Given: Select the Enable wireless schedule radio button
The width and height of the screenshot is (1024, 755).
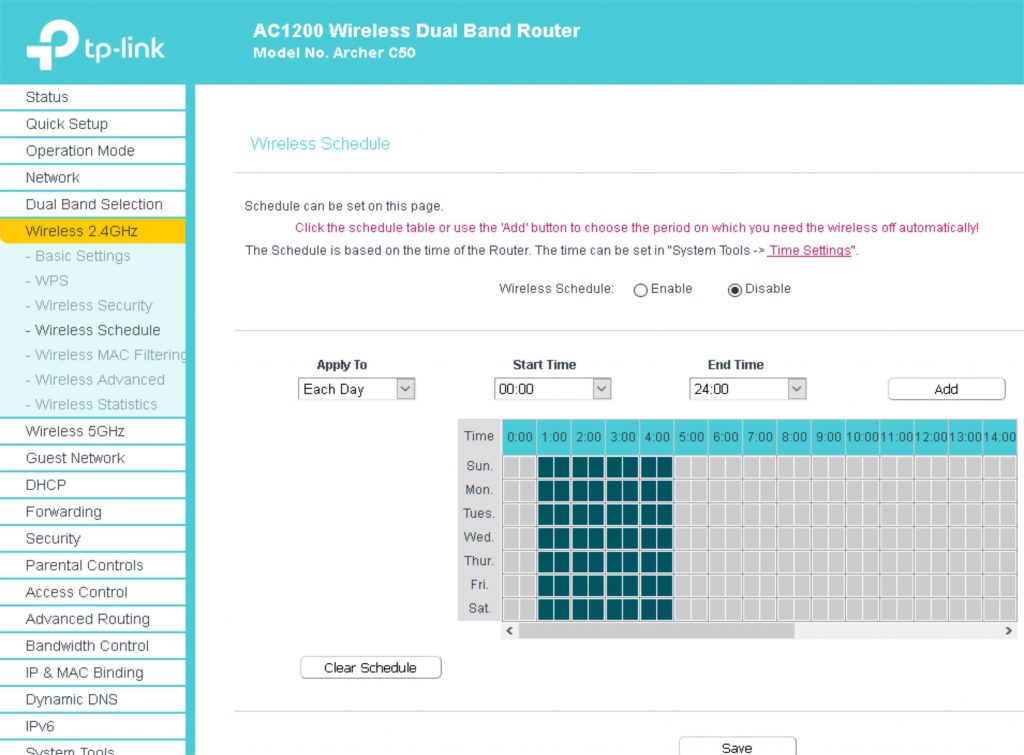Looking at the screenshot, I should click(x=640, y=290).
